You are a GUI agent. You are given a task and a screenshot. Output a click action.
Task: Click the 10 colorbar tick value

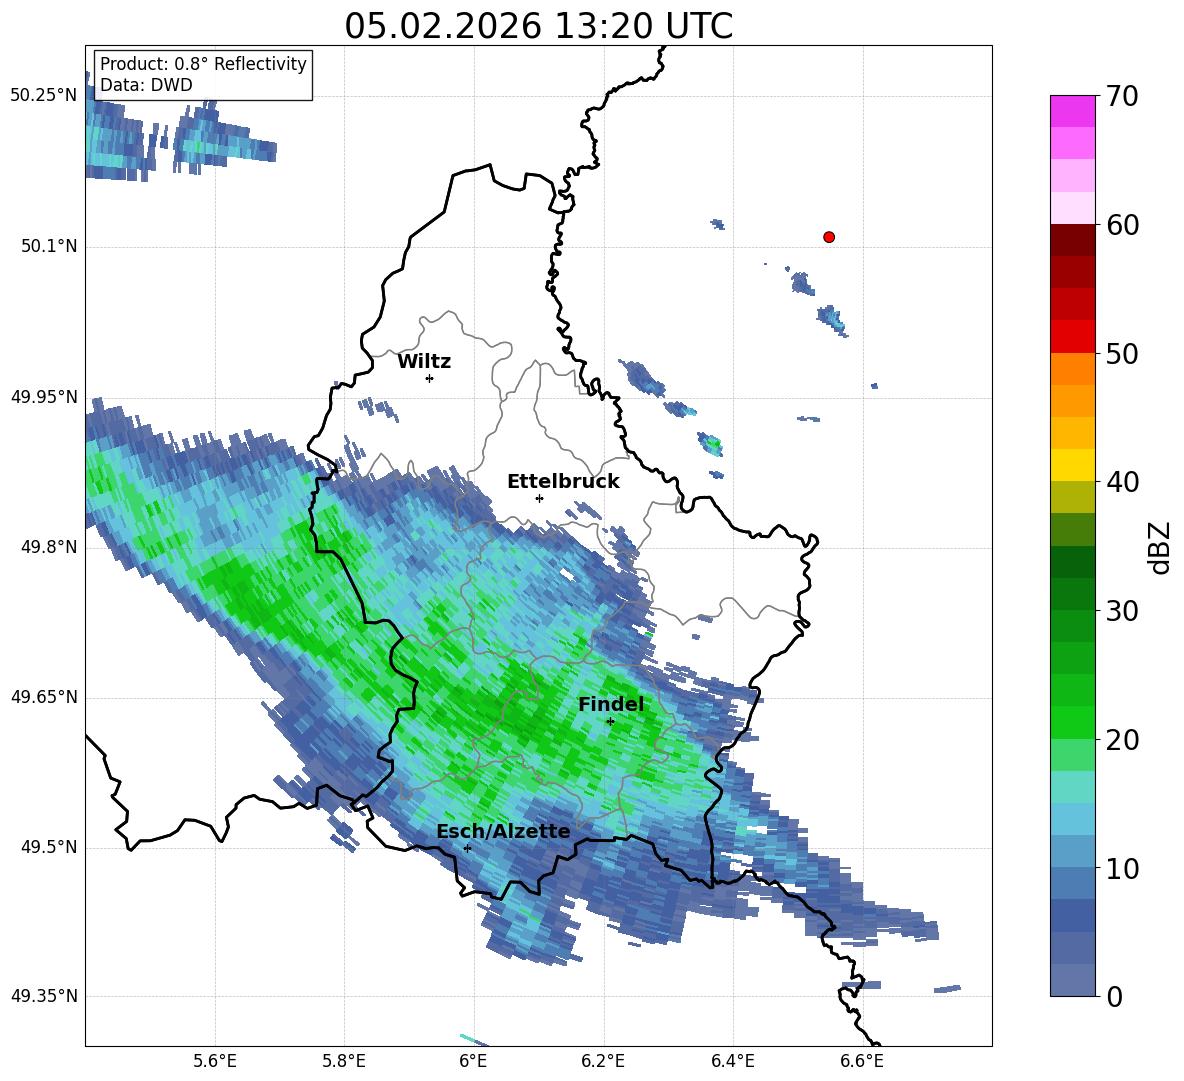point(1123,868)
